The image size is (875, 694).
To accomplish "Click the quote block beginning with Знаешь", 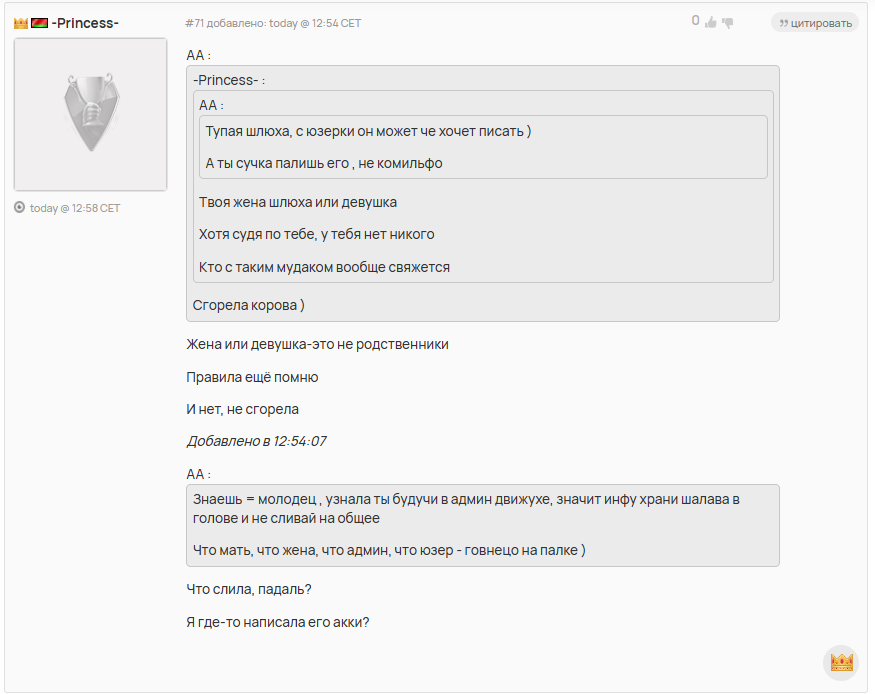I will point(483,526).
